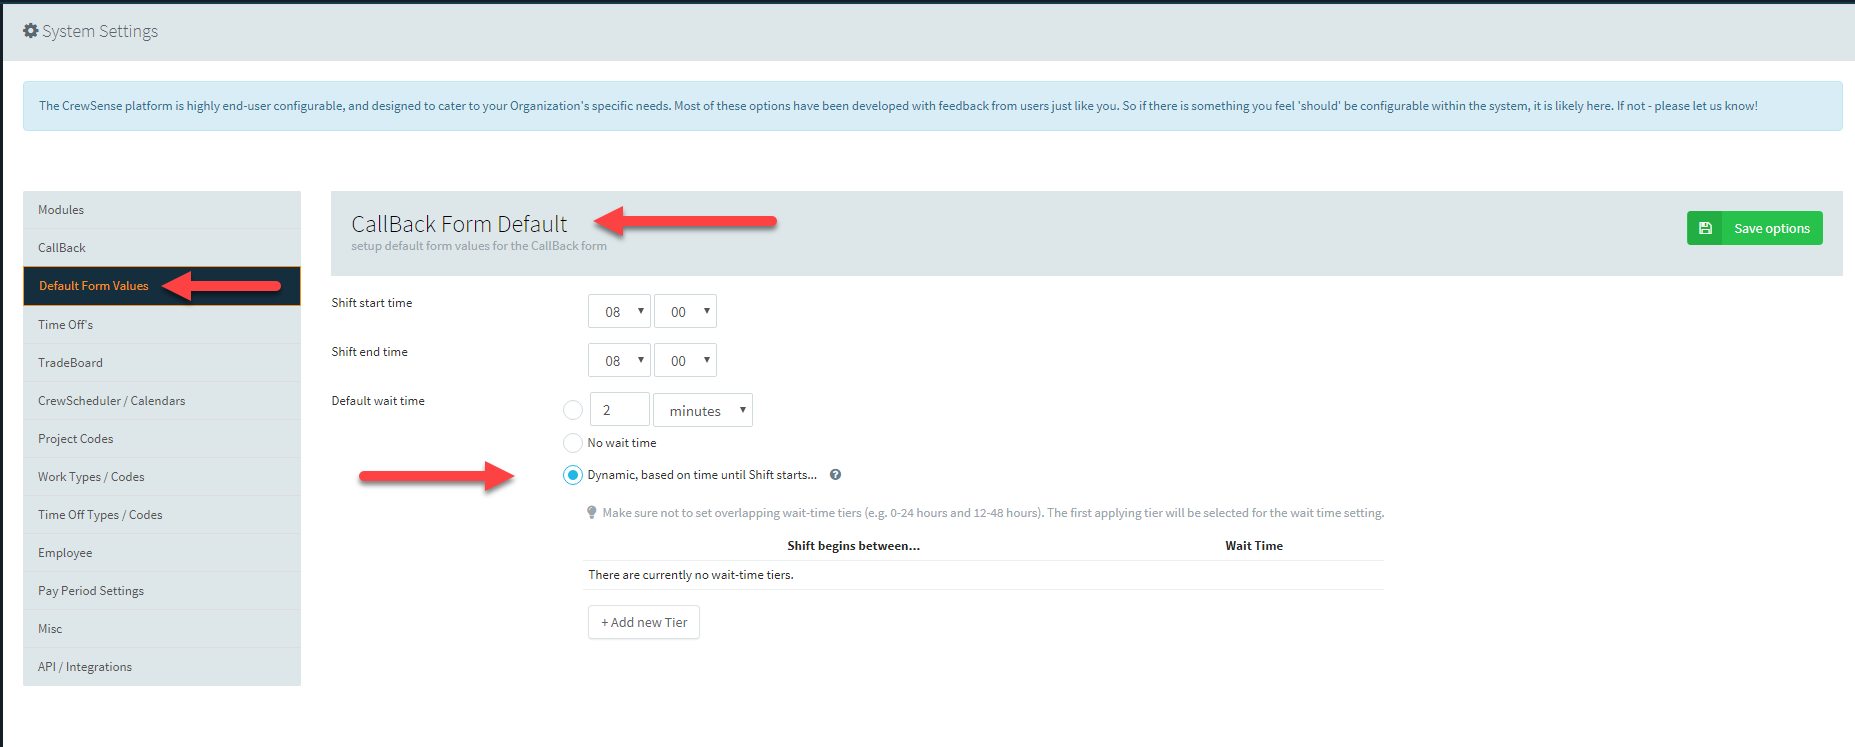Open API / Integrations settings

[162, 667]
